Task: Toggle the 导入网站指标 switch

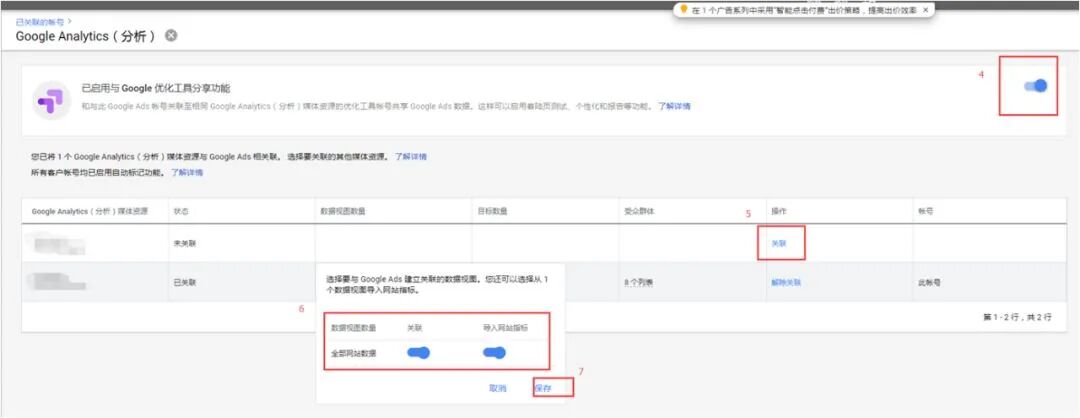Action: (x=494, y=353)
